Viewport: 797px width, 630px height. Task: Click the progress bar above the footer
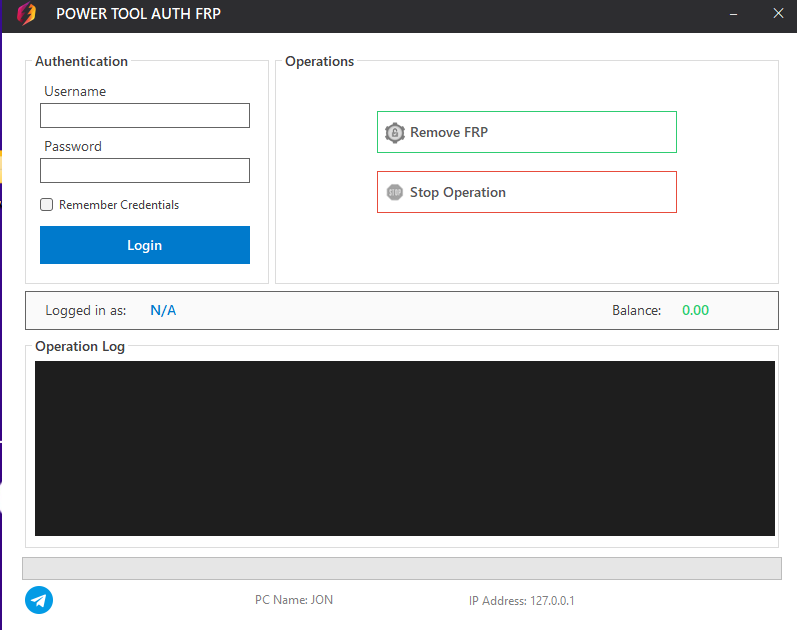[x=401, y=568]
